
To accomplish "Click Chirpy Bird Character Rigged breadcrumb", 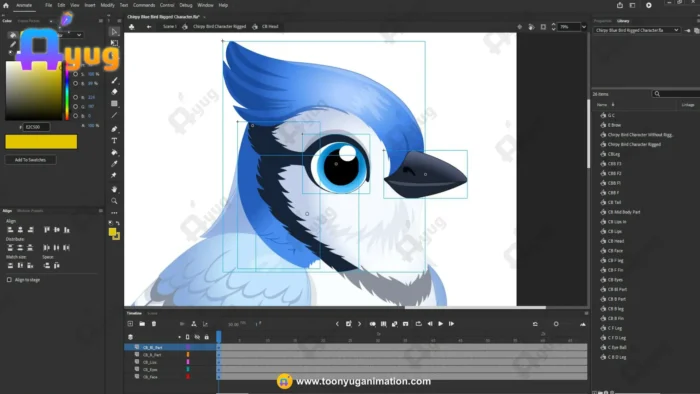I will pyautogui.click(x=219, y=27).
